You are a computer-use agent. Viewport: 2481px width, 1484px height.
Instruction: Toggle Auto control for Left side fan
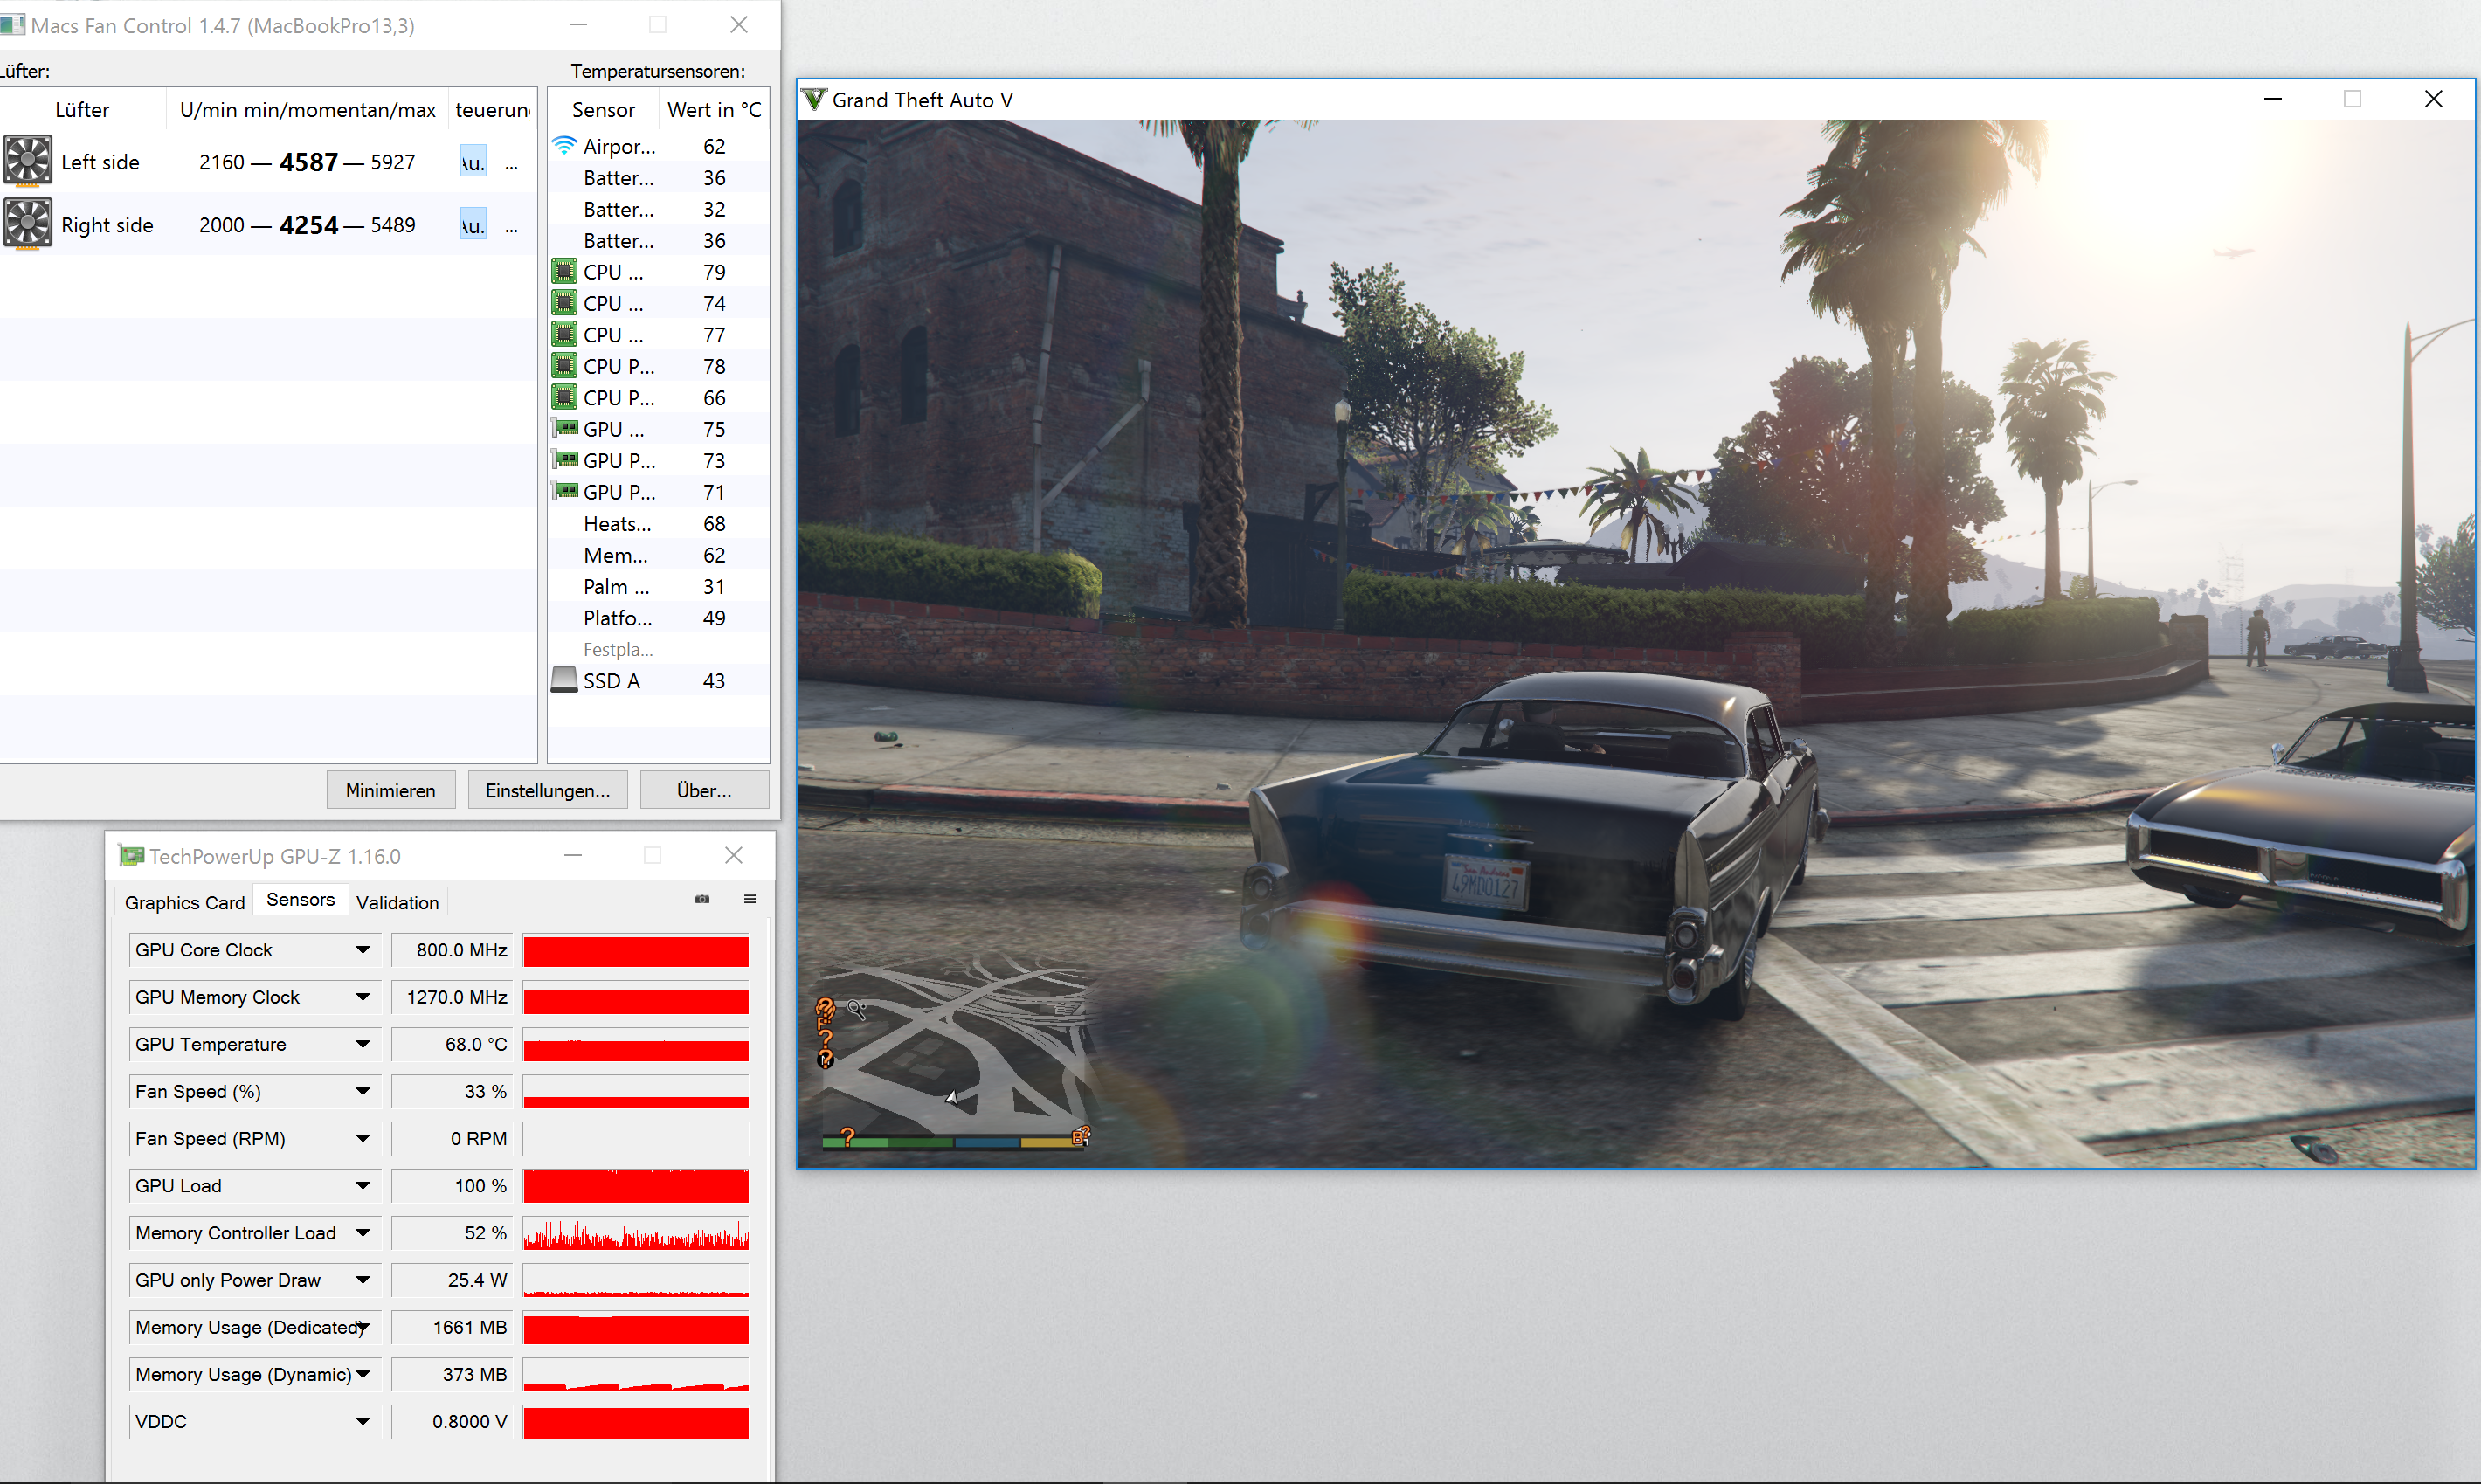pos(473,162)
